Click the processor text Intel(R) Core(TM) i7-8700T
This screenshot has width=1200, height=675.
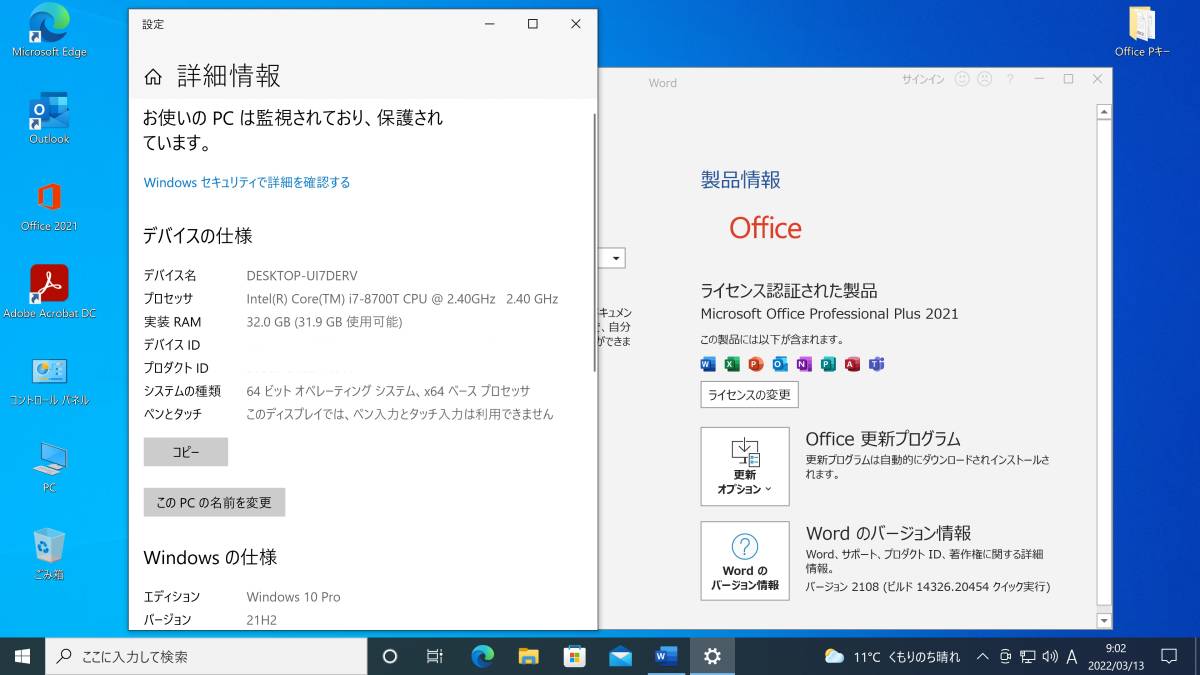[402, 298]
